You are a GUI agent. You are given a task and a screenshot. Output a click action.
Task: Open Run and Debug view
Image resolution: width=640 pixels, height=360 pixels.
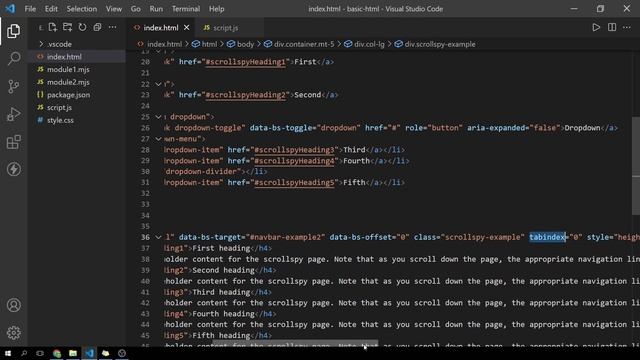[13, 114]
